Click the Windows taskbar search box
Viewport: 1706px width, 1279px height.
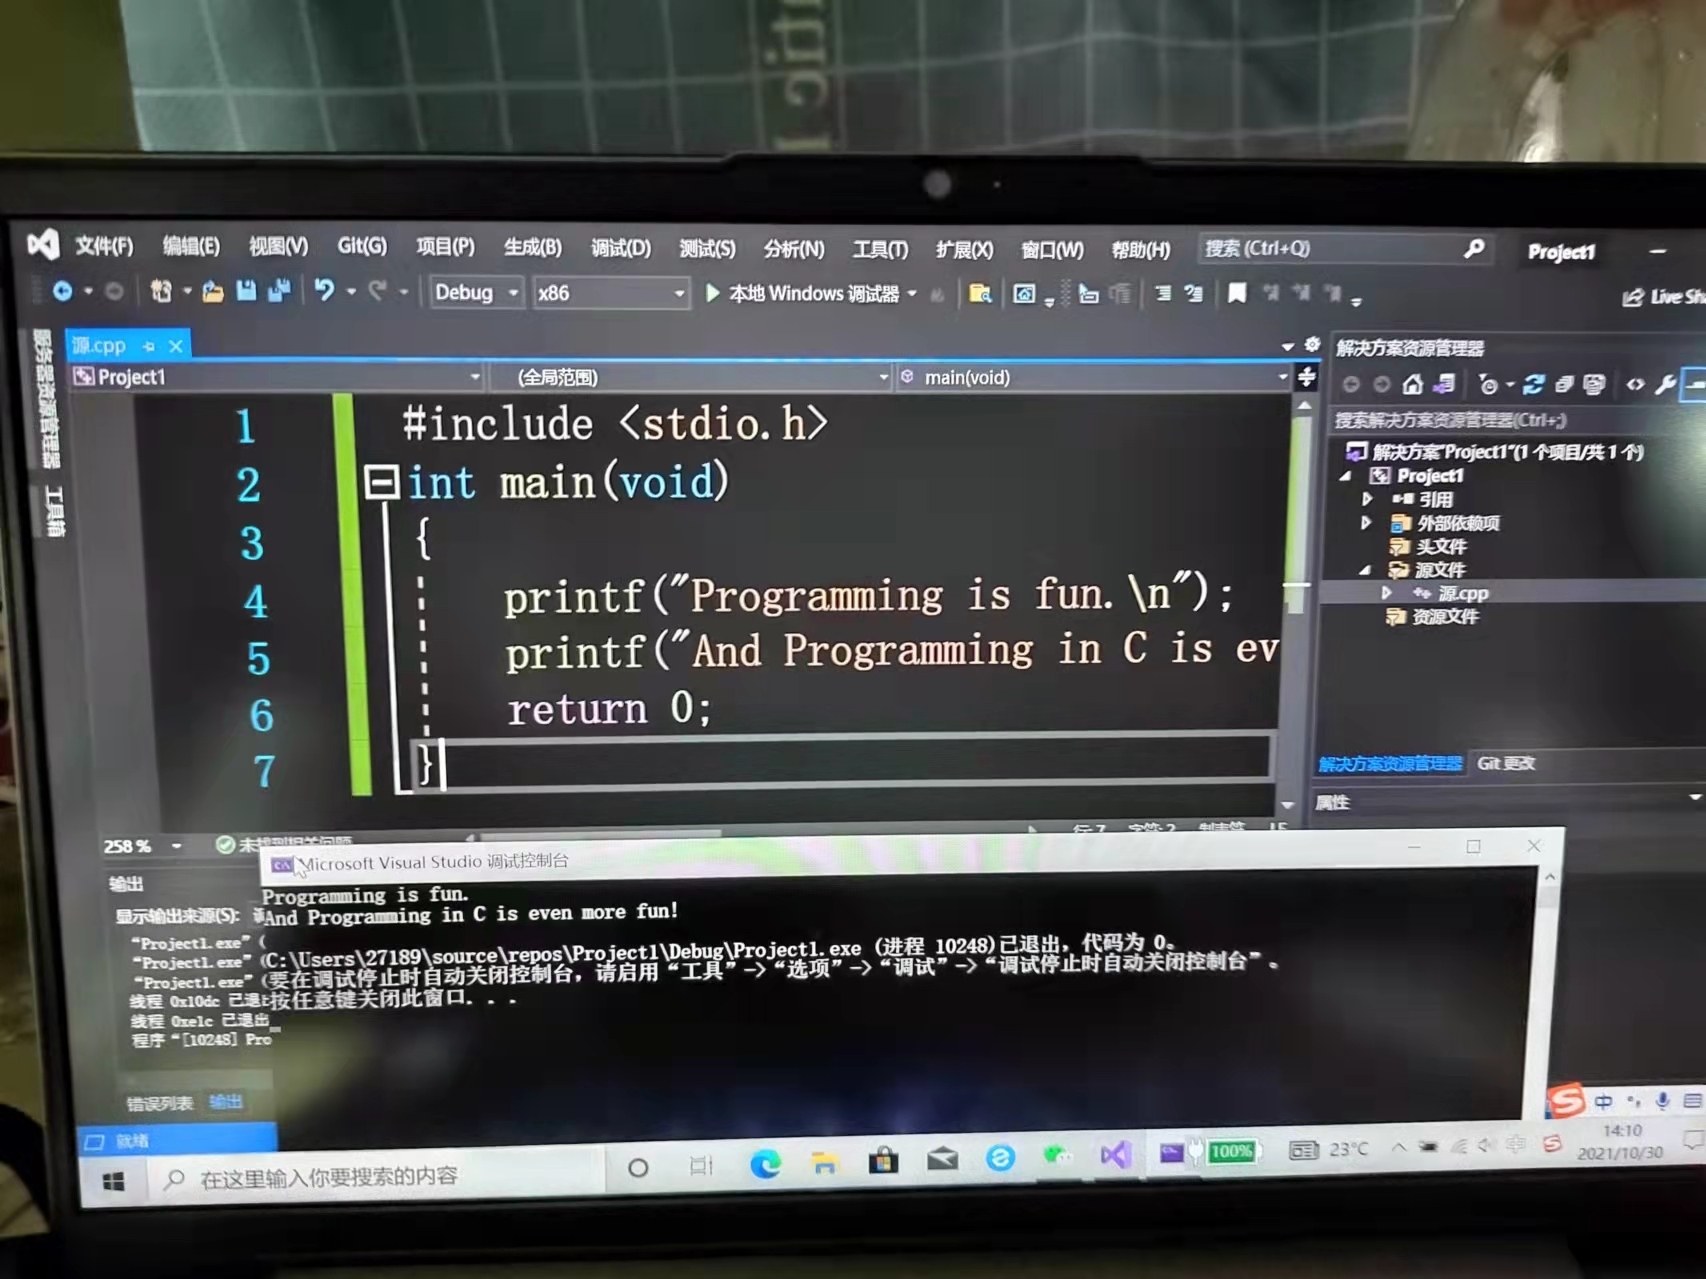tap(378, 1178)
